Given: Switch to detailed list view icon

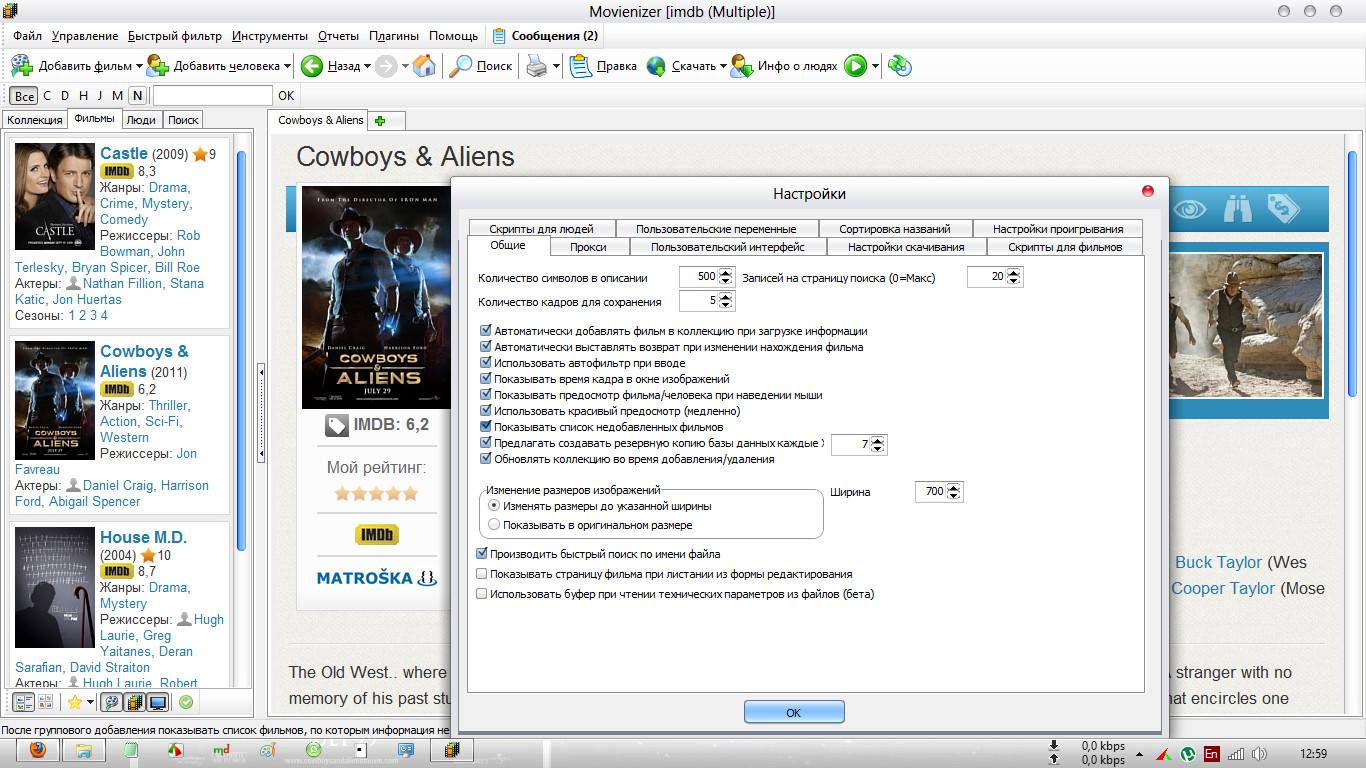Looking at the screenshot, I should (x=24, y=702).
